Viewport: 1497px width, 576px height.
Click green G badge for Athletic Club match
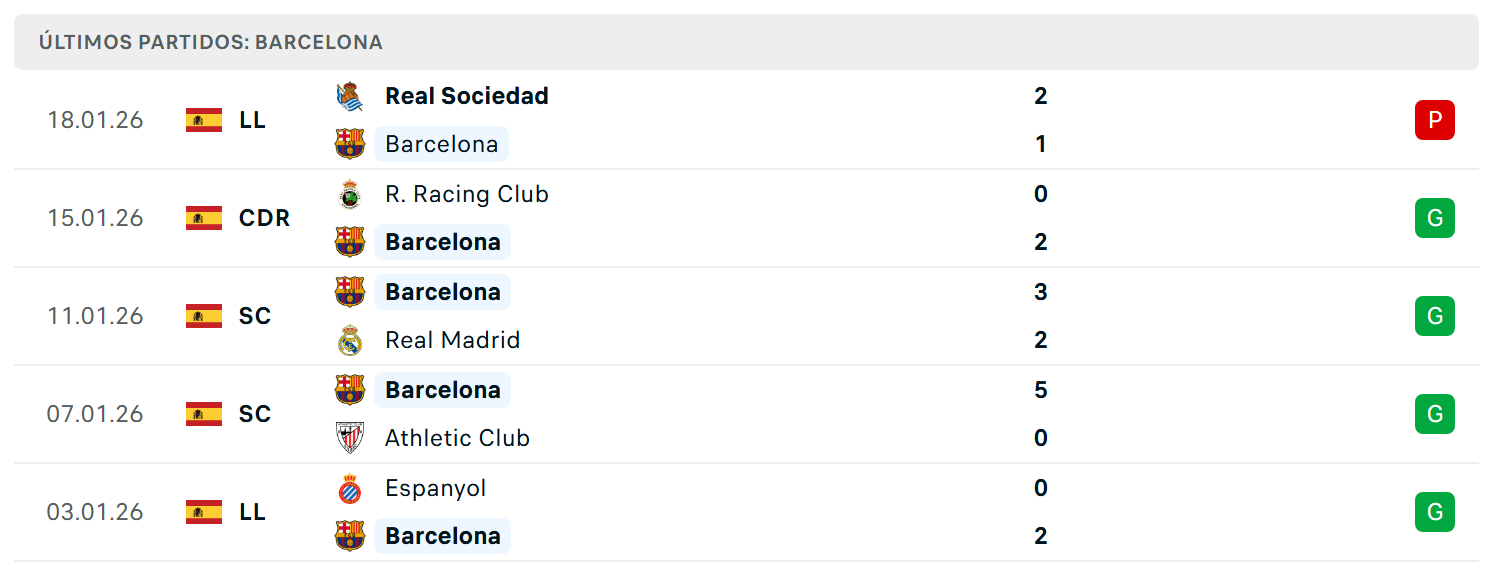click(x=1435, y=414)
